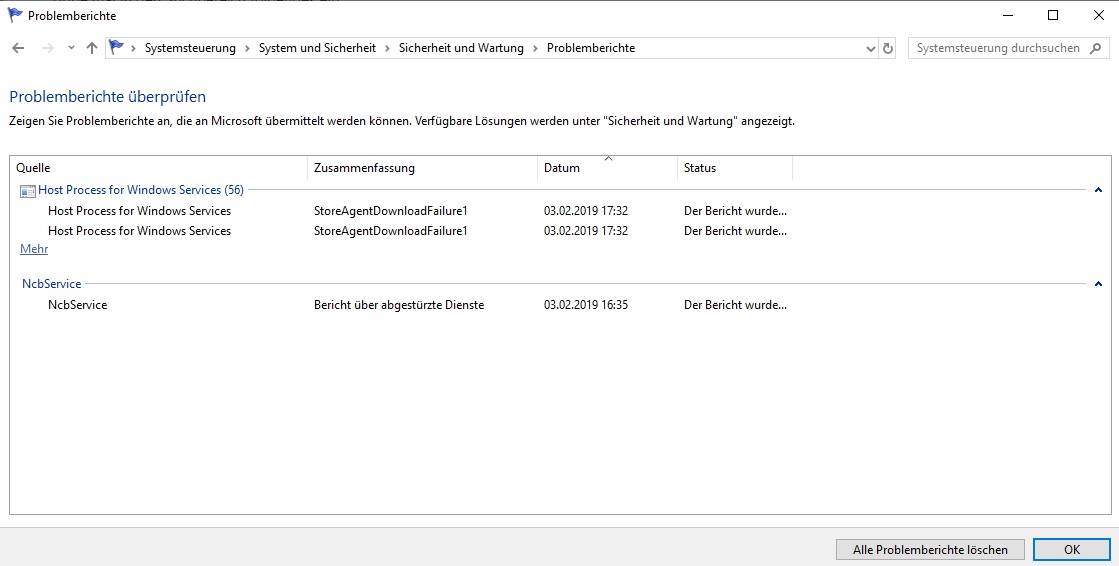
Task: Click the second StoreAgentDownloadFailure1 summary
Action: coord(390,231)
